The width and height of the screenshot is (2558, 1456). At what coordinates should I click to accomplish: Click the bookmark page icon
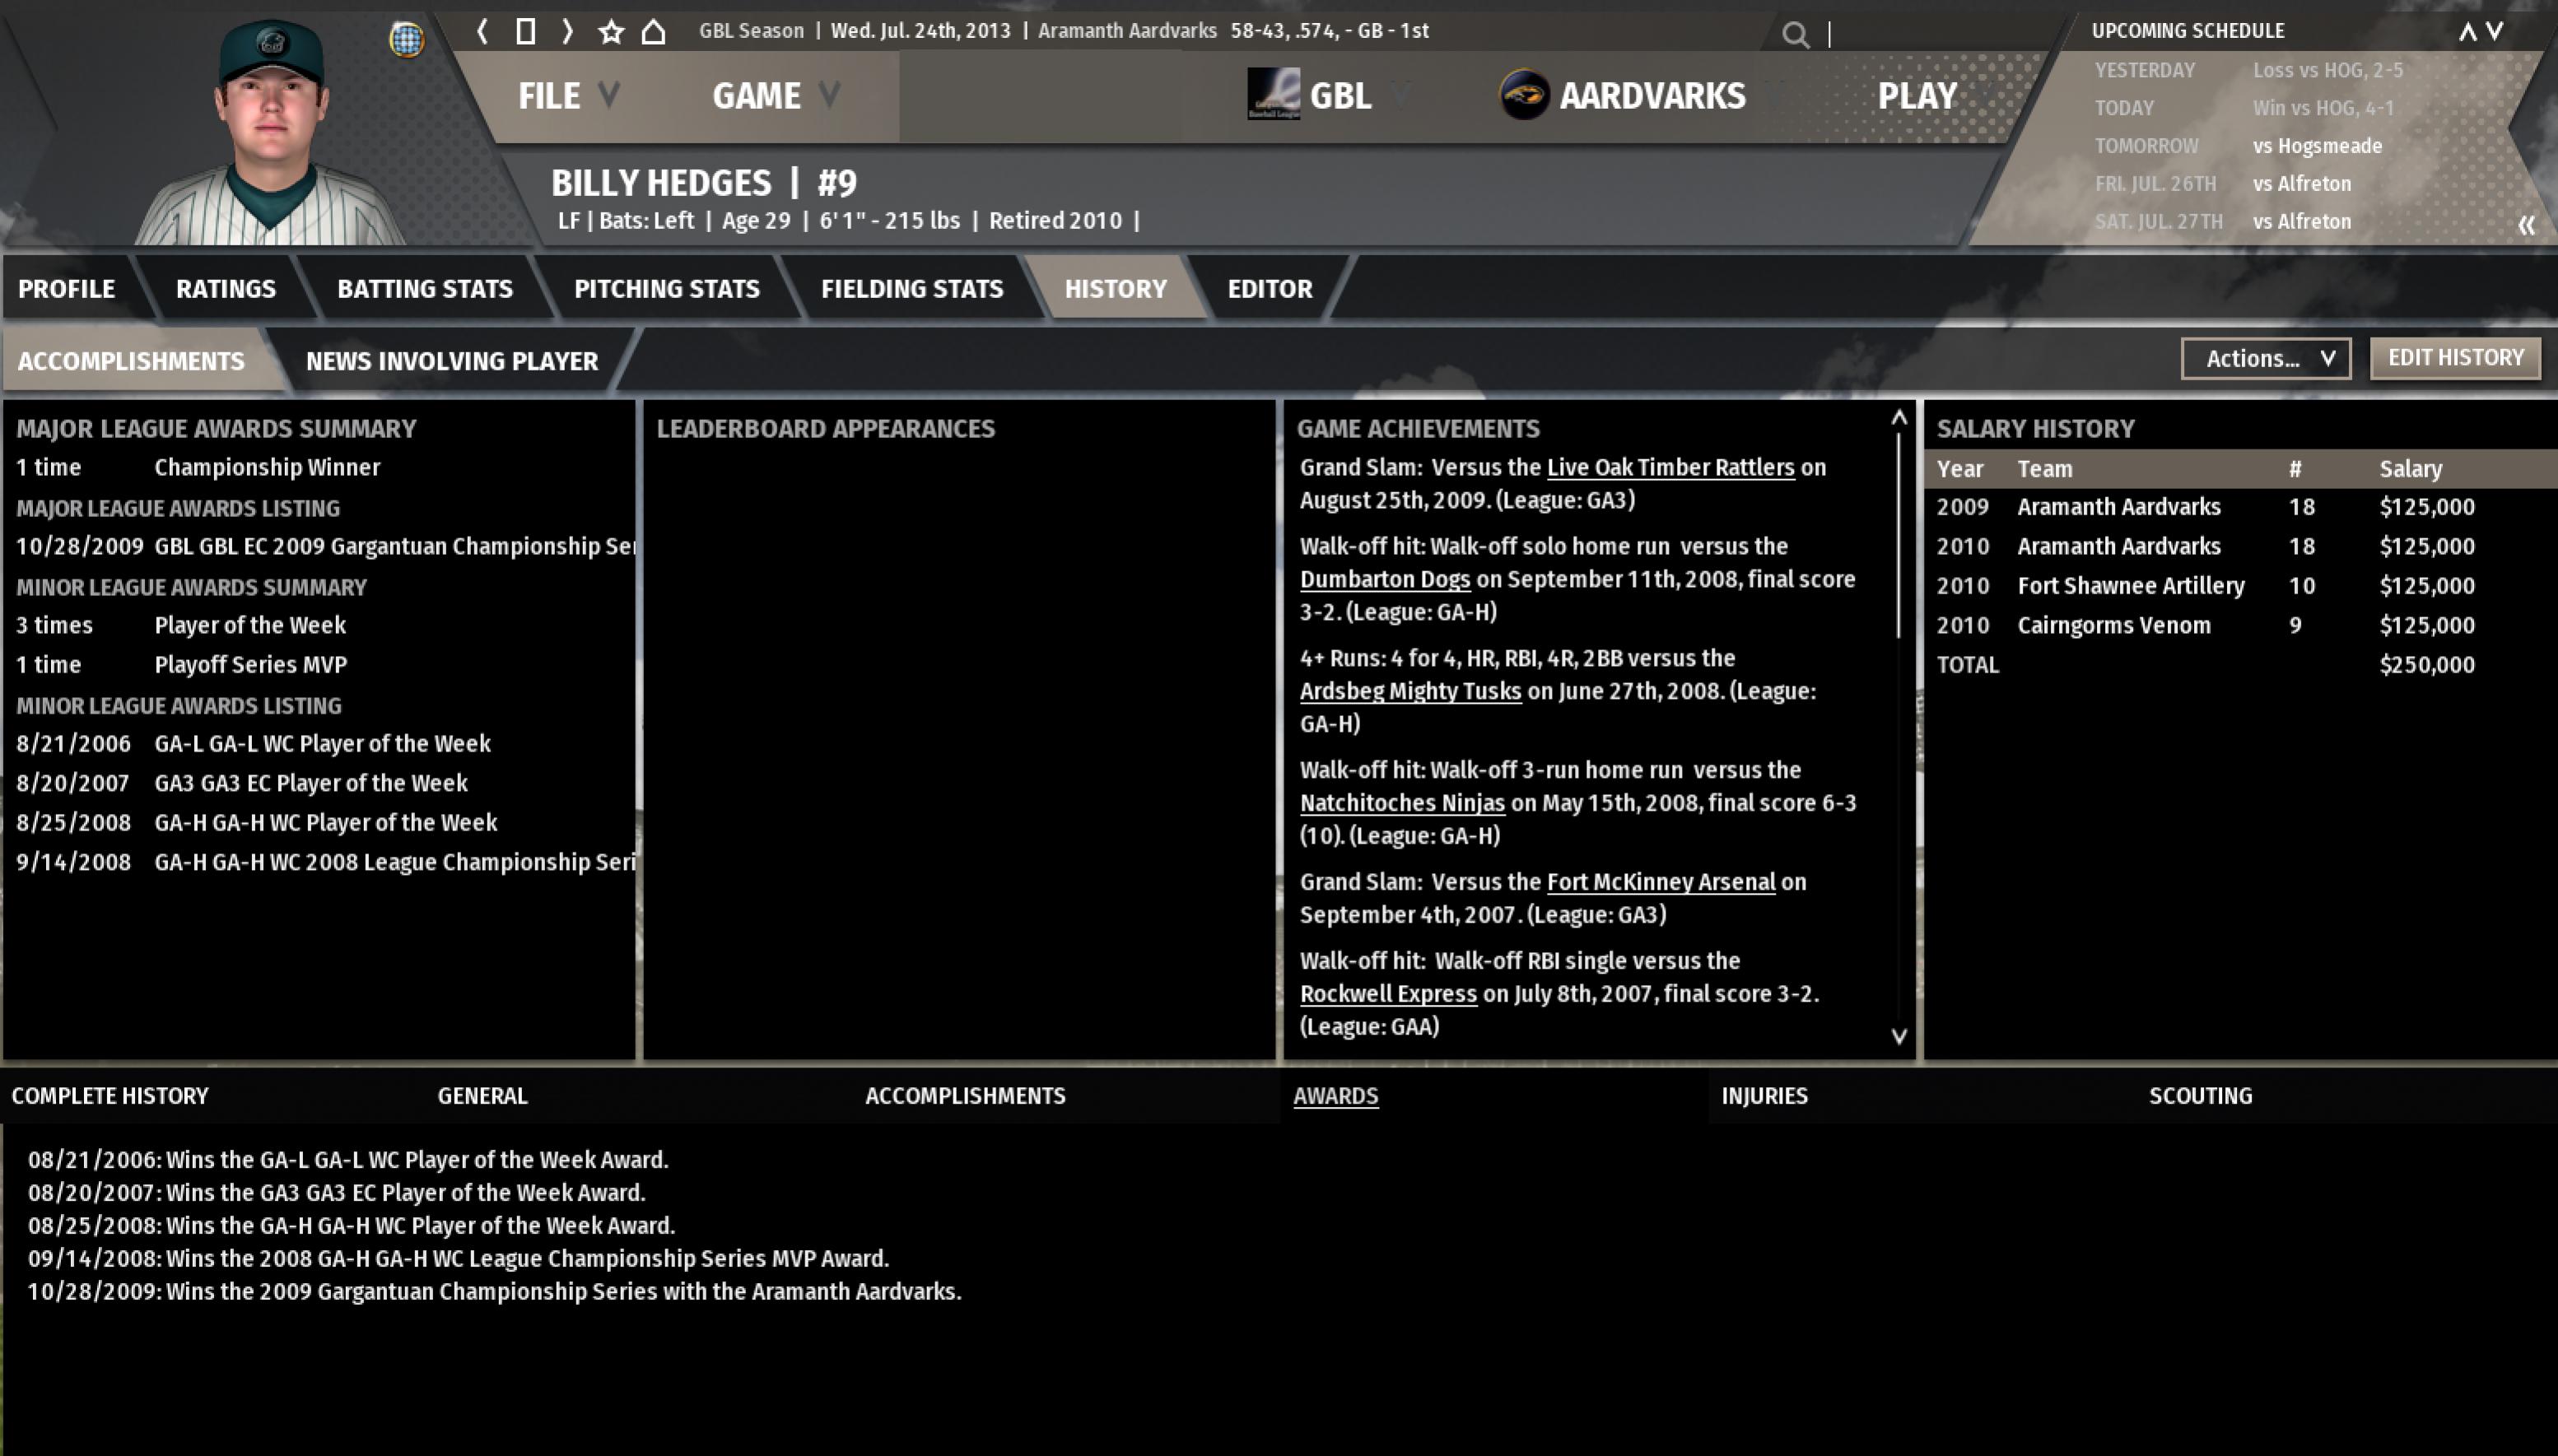coord(525,31)
